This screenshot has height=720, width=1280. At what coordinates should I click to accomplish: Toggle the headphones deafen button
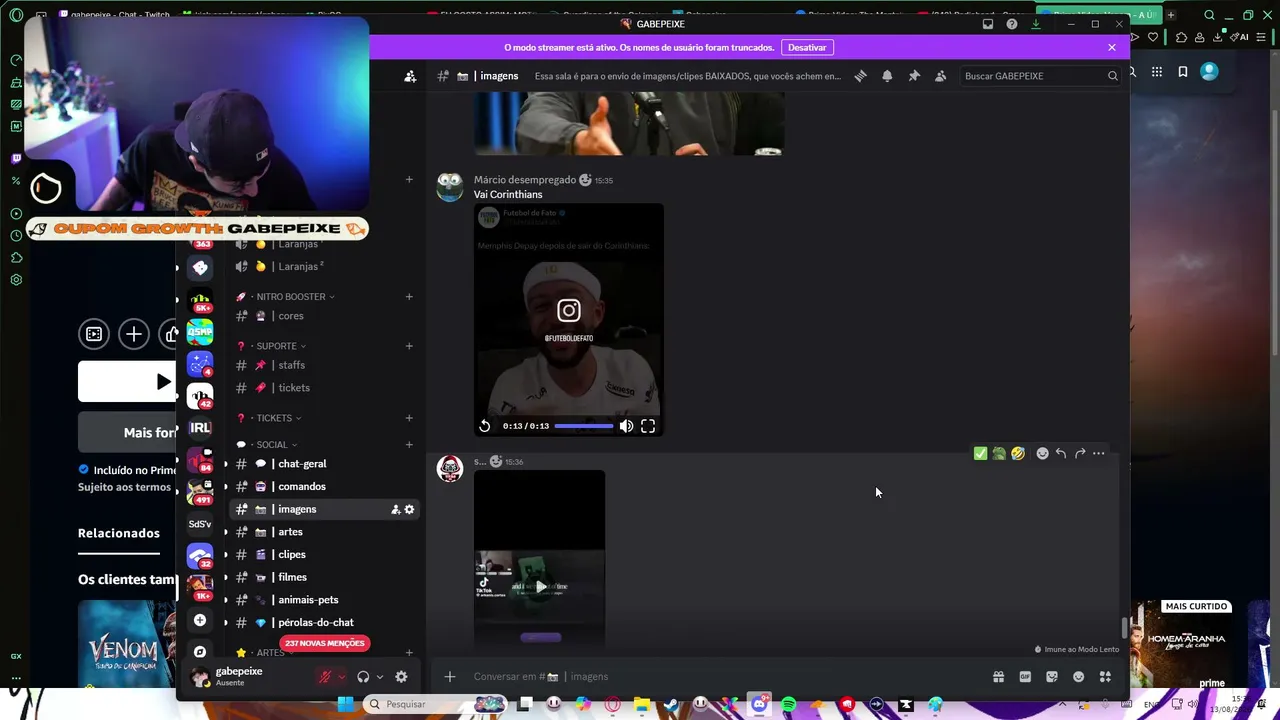click(x=363, y=677)
